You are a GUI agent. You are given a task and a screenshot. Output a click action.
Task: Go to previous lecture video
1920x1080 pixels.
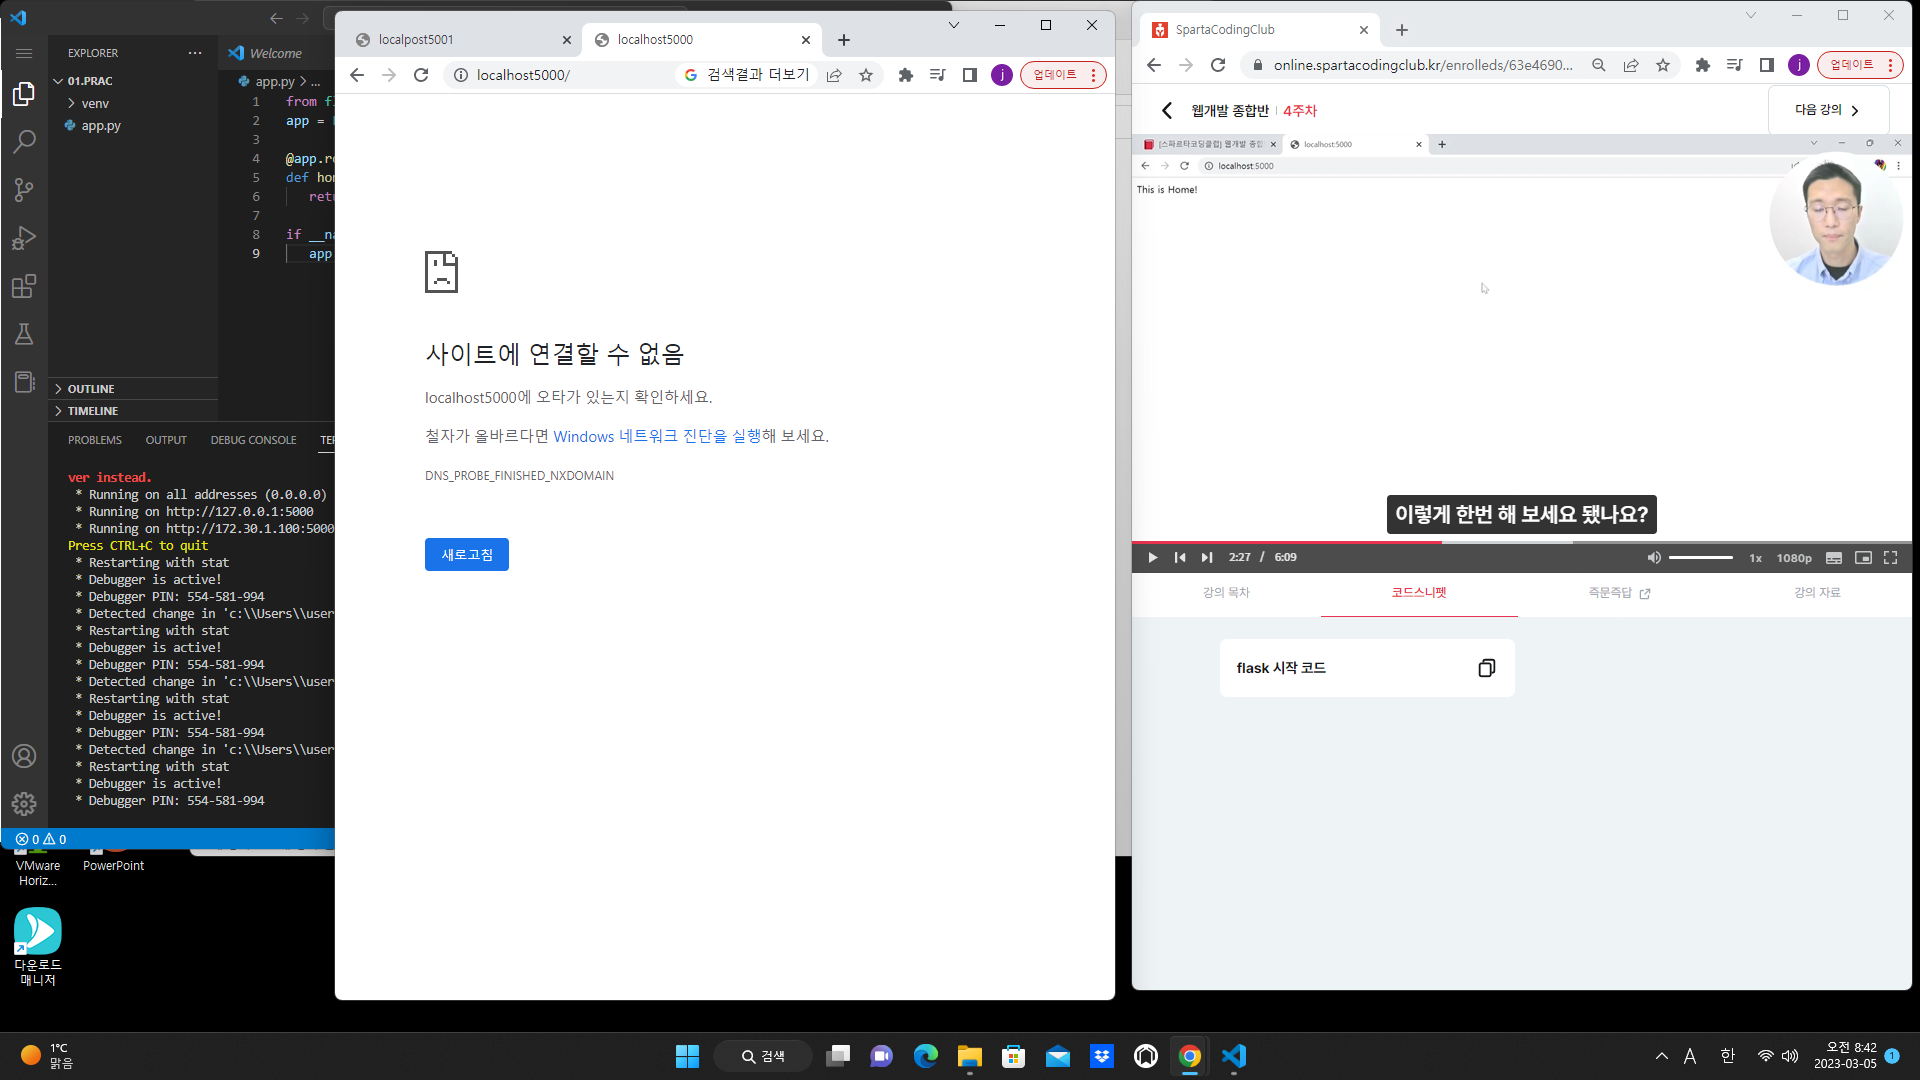pyautogui.click(x=1180, y=558)
